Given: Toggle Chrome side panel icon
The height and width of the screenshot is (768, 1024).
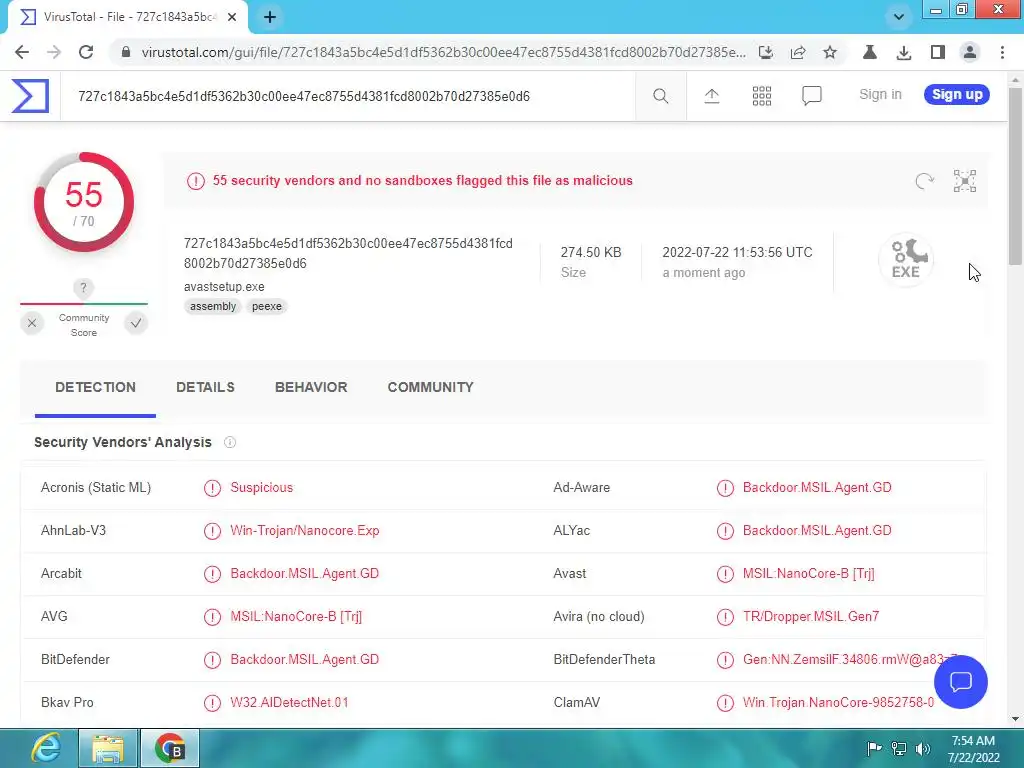Looking at the screenshot, I should coord(938,52).
